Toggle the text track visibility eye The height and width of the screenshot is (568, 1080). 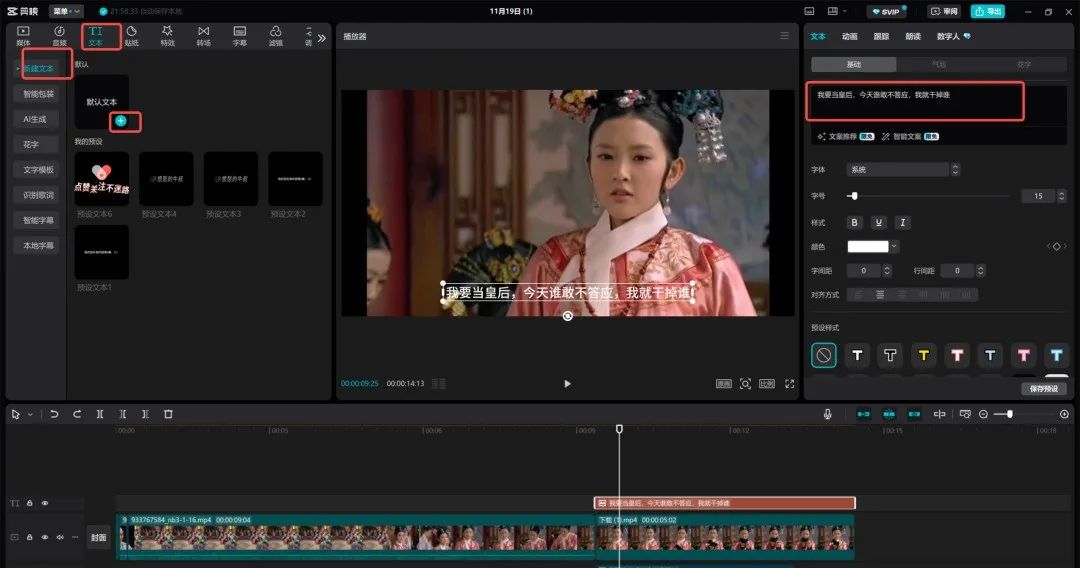pyautogui.click(x=45, y=503)
